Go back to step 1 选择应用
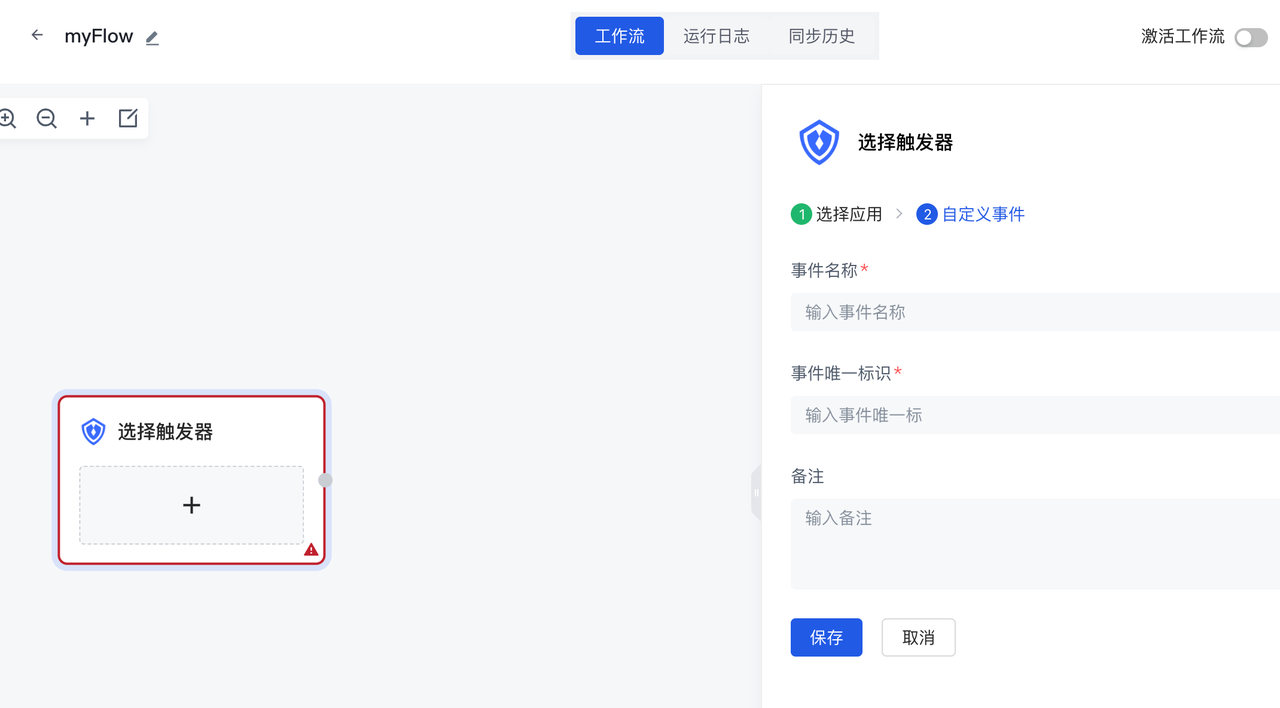 [x=837, y=214]
